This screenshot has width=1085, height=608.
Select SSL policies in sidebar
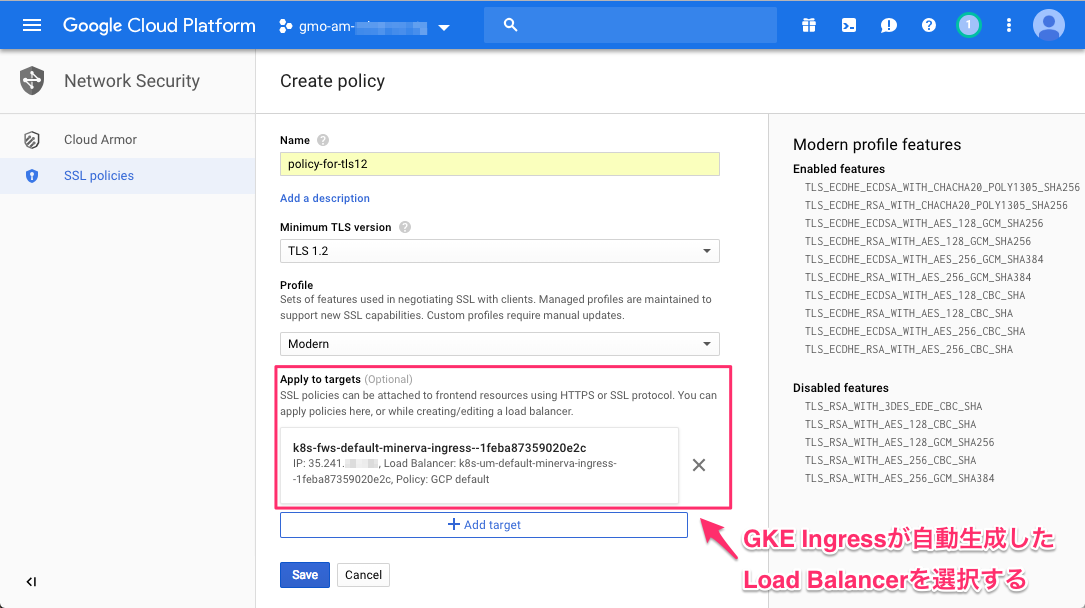tap(98, 176)
